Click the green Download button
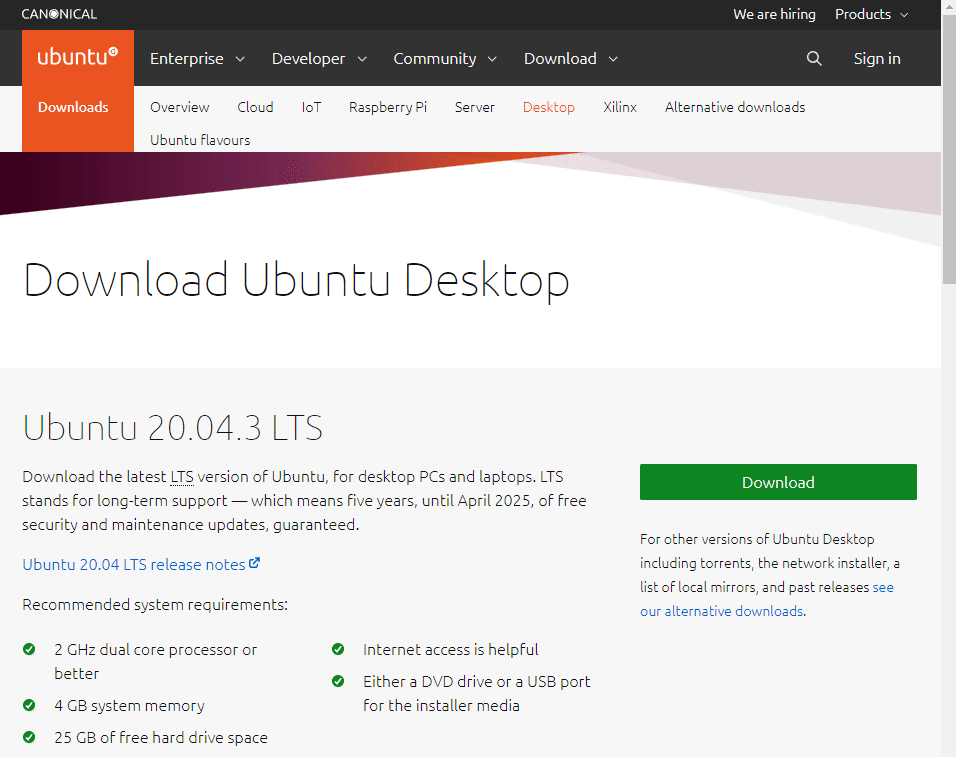Image resolution: width=956 pixels, height=757 pixels. click(778, 482)
